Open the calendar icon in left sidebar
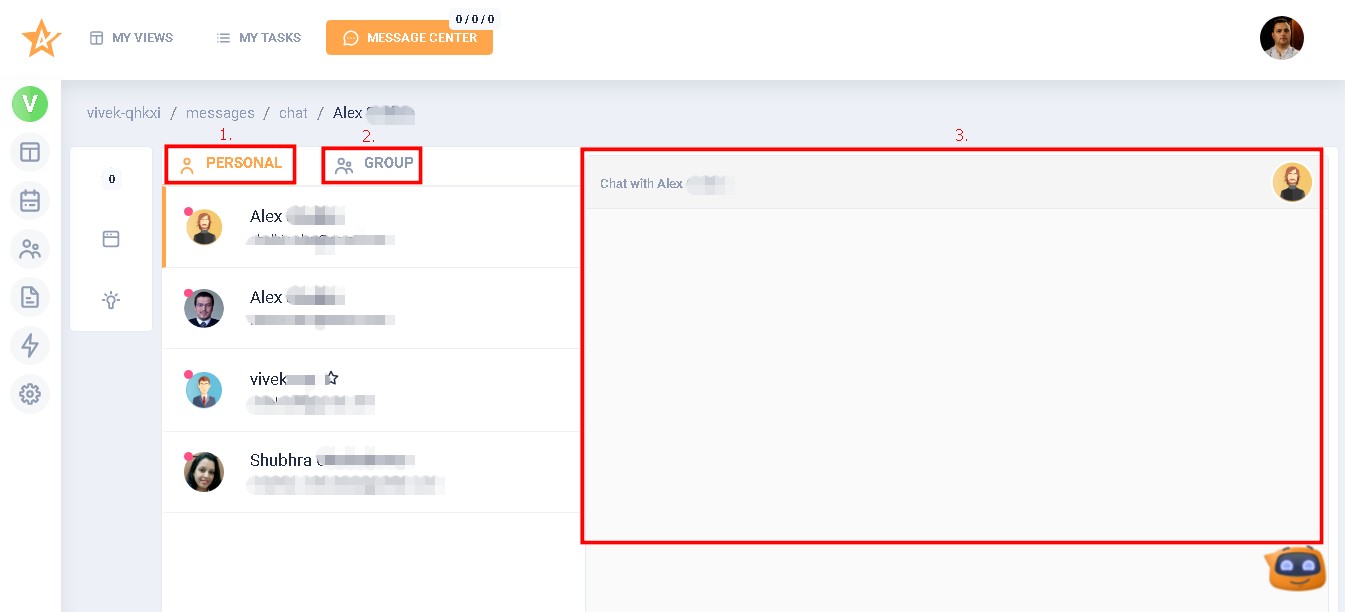Image resolution: width=1345 pixels, height=612 pixels. (x=30, y=200)
